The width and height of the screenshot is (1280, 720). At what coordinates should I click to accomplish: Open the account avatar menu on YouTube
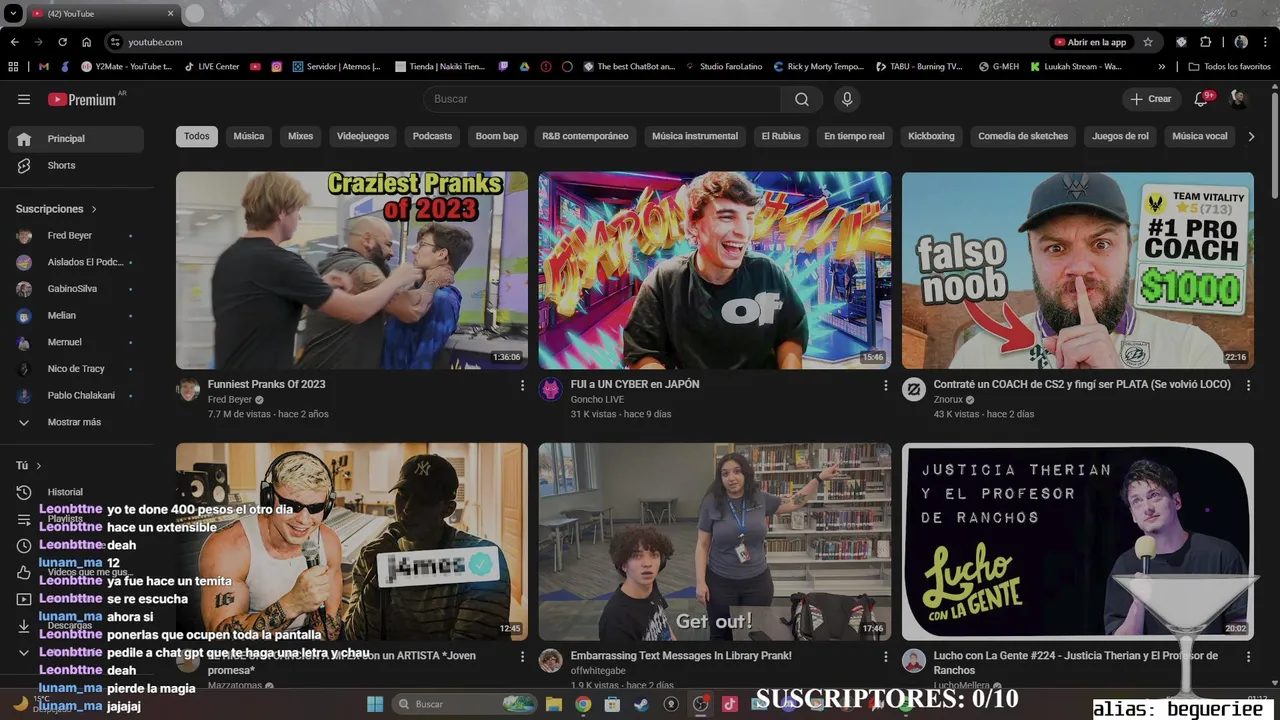pos(1238,99)
